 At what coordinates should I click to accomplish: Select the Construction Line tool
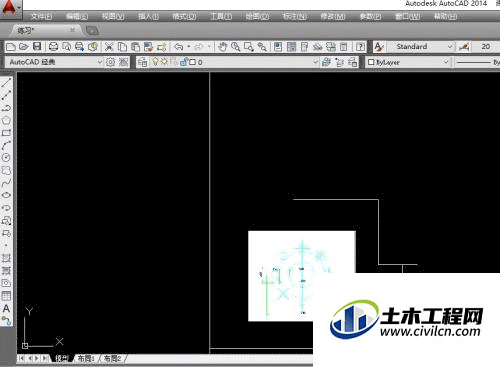coord(6,95)
